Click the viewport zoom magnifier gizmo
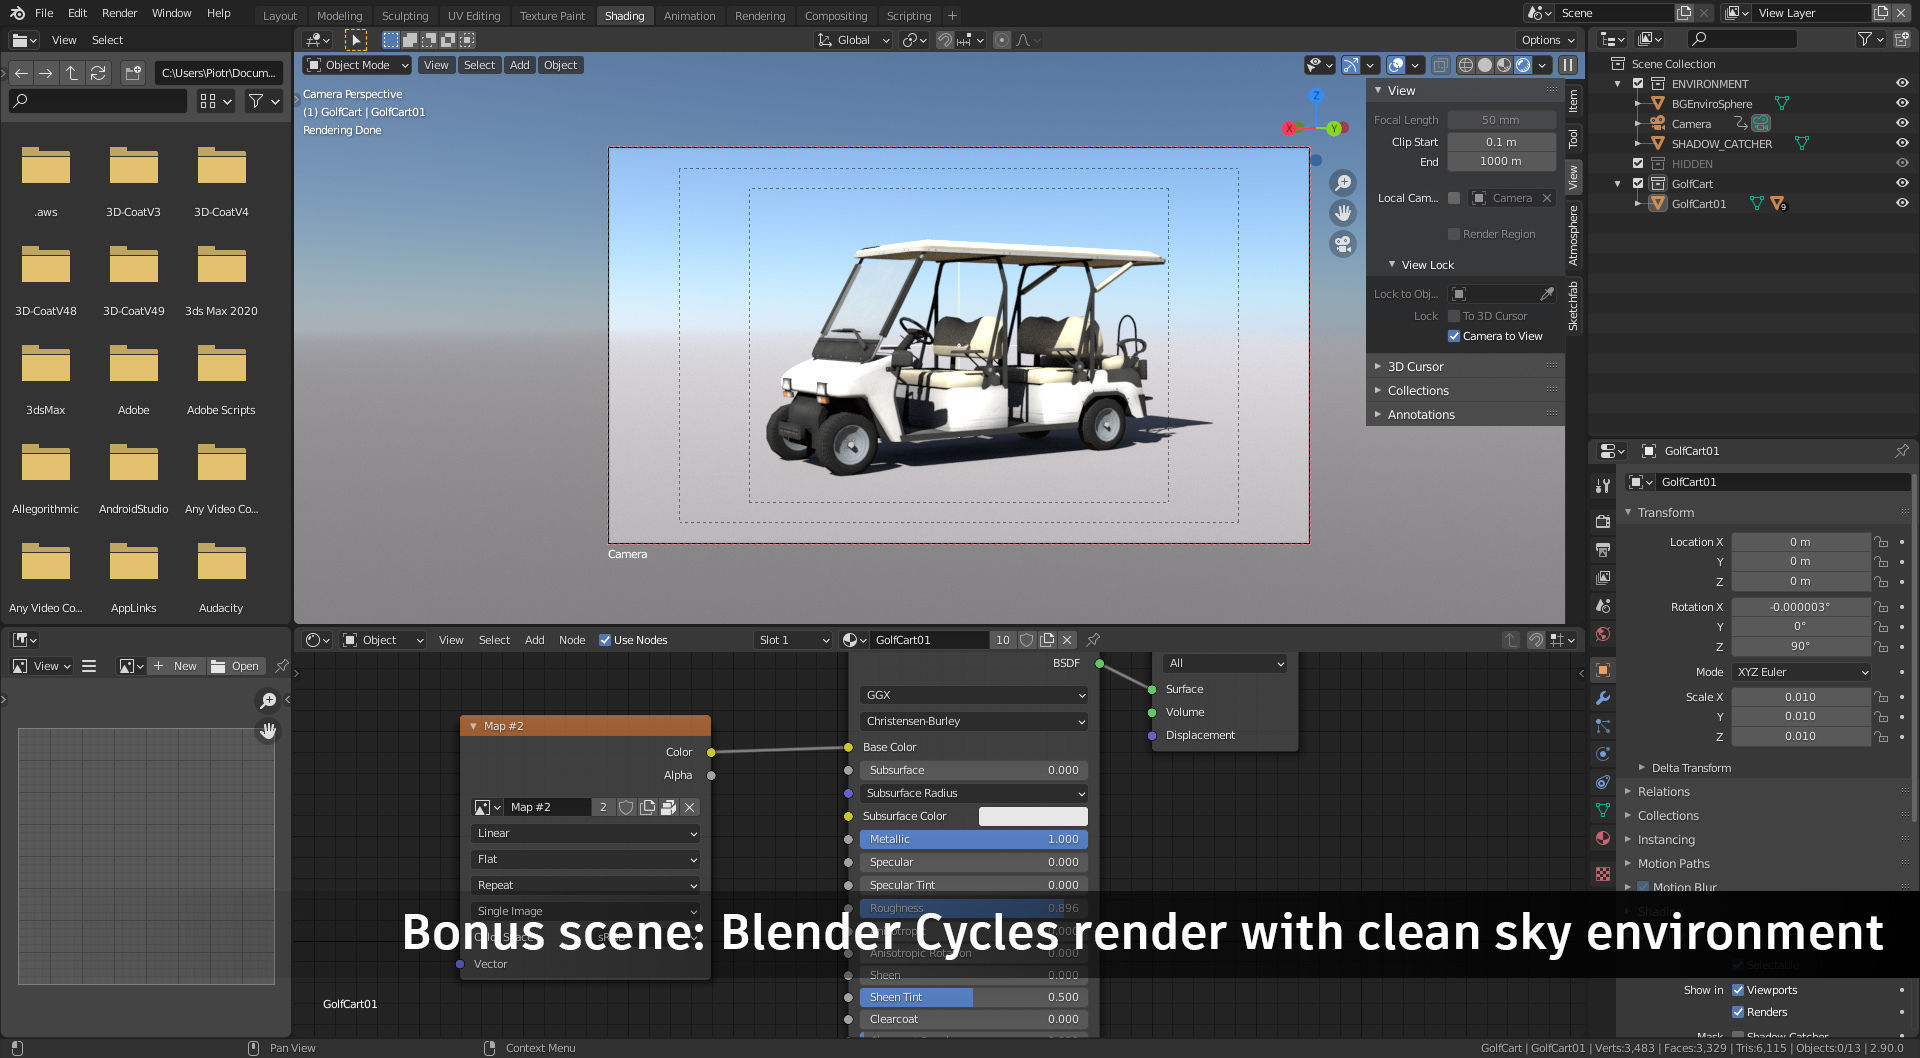 (1343, 182)
